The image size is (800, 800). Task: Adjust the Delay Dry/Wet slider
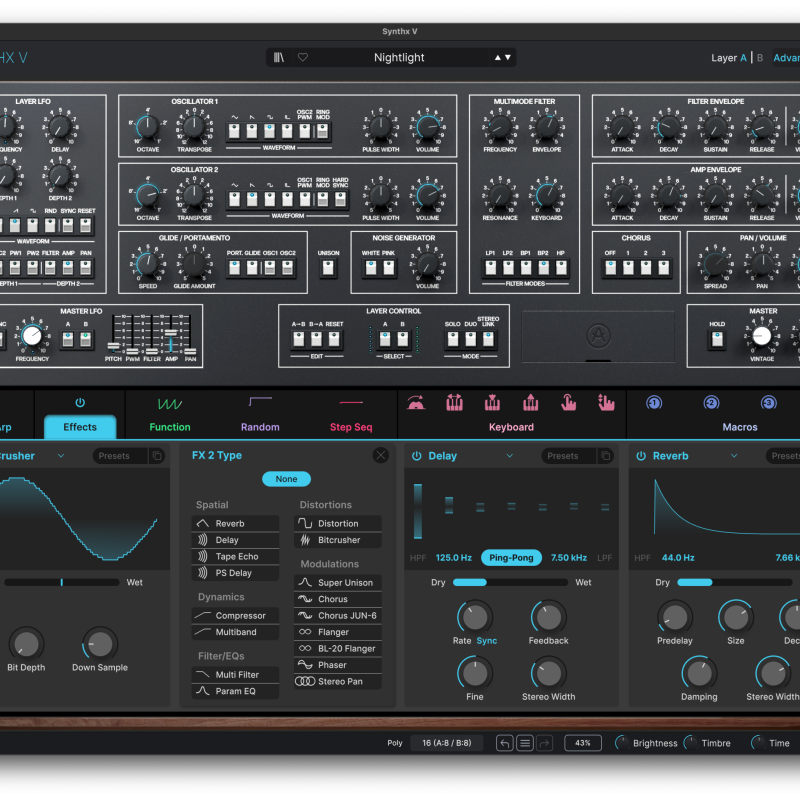point(510,582)
